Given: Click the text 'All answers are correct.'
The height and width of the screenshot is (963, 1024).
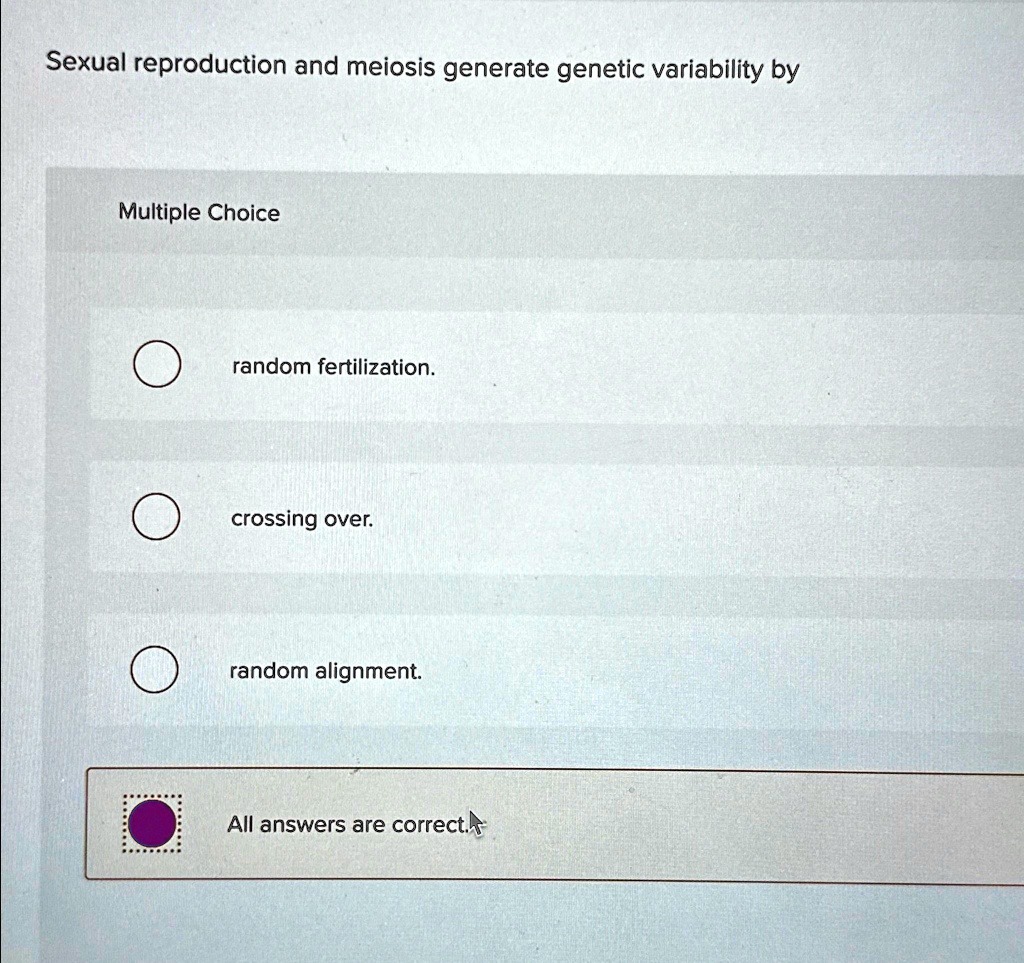Looking at the screenshot, I should tap(347, 824).
